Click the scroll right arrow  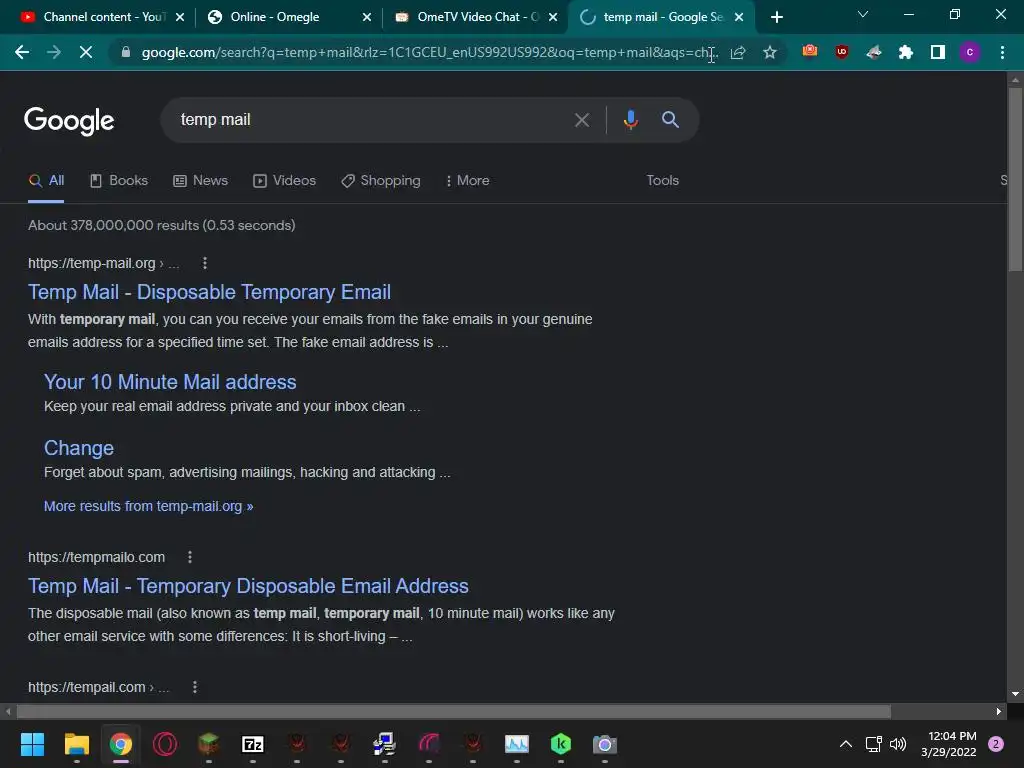999,711
